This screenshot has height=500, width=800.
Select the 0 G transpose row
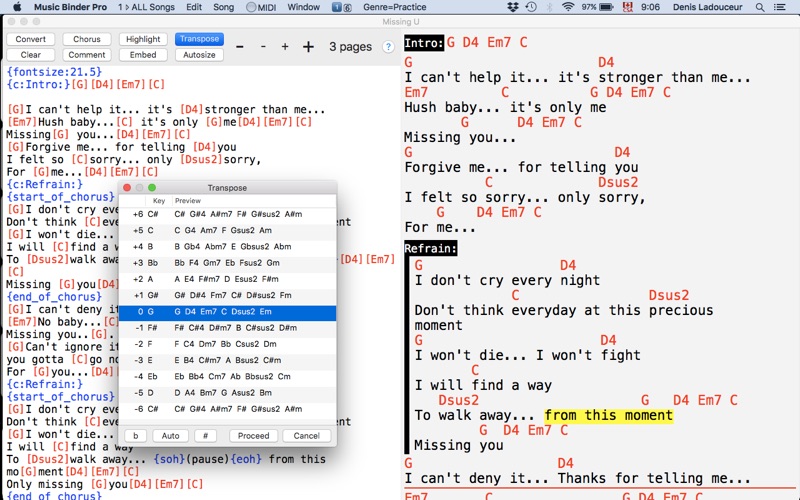(228, 312)
